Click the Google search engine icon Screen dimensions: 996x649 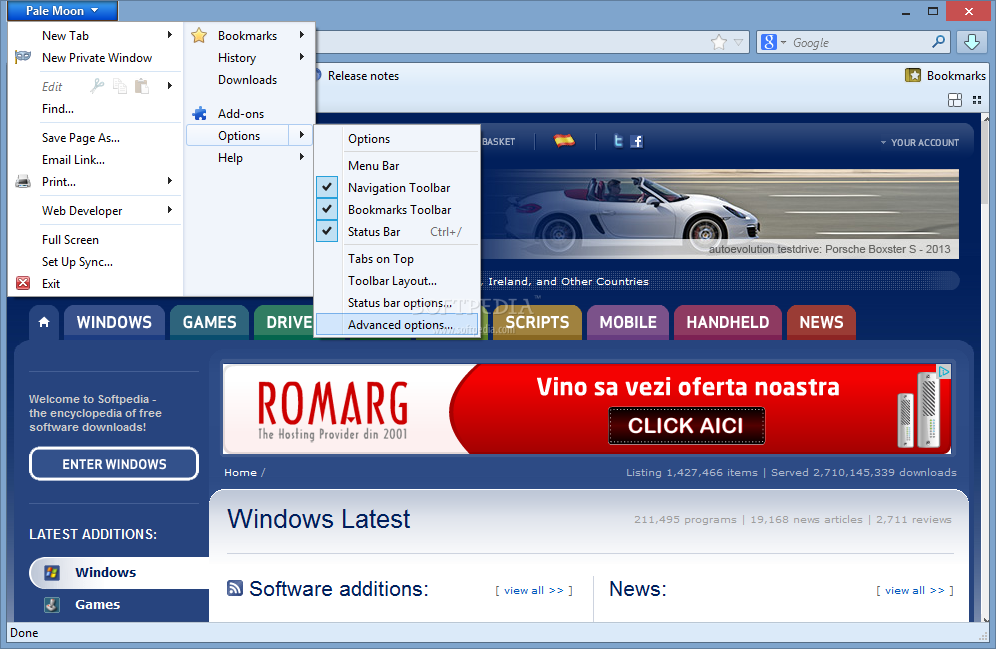click(769, 43)
